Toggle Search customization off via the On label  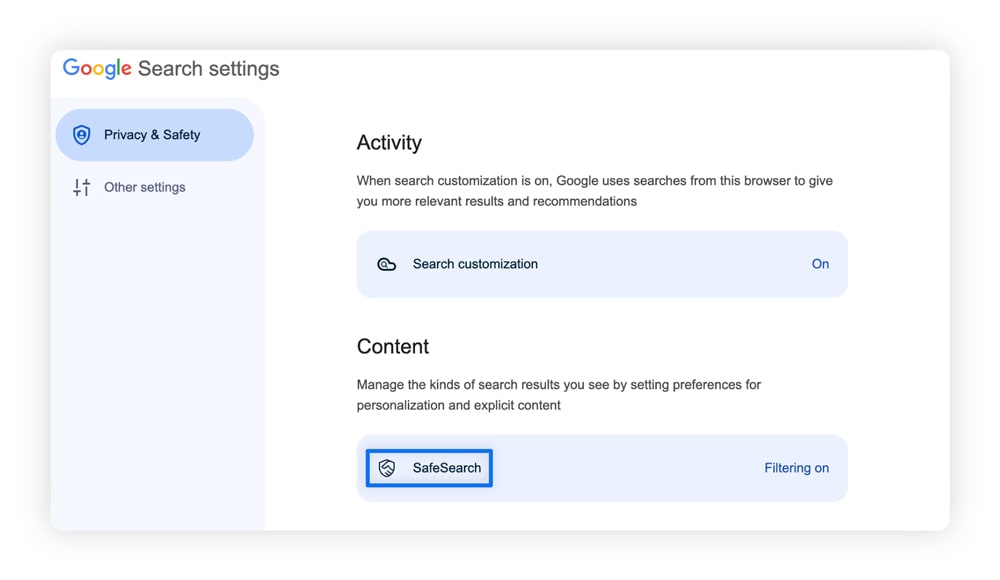[820, 264]
